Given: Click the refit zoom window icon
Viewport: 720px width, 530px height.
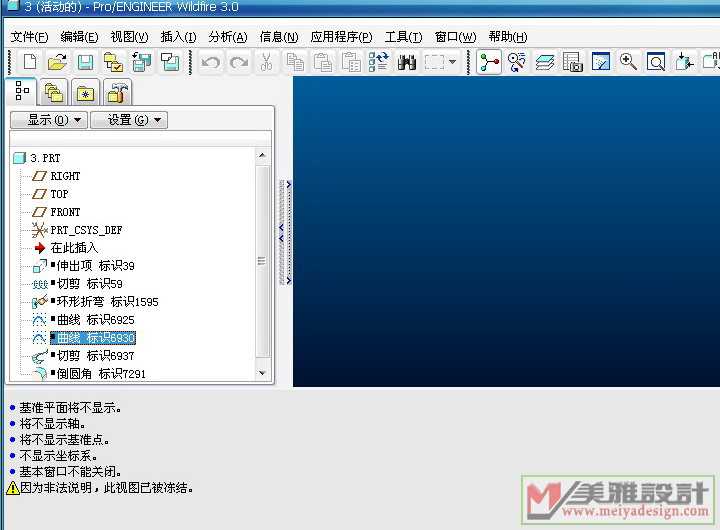Looking at the screenshot, I should click(x=656, y=62).
